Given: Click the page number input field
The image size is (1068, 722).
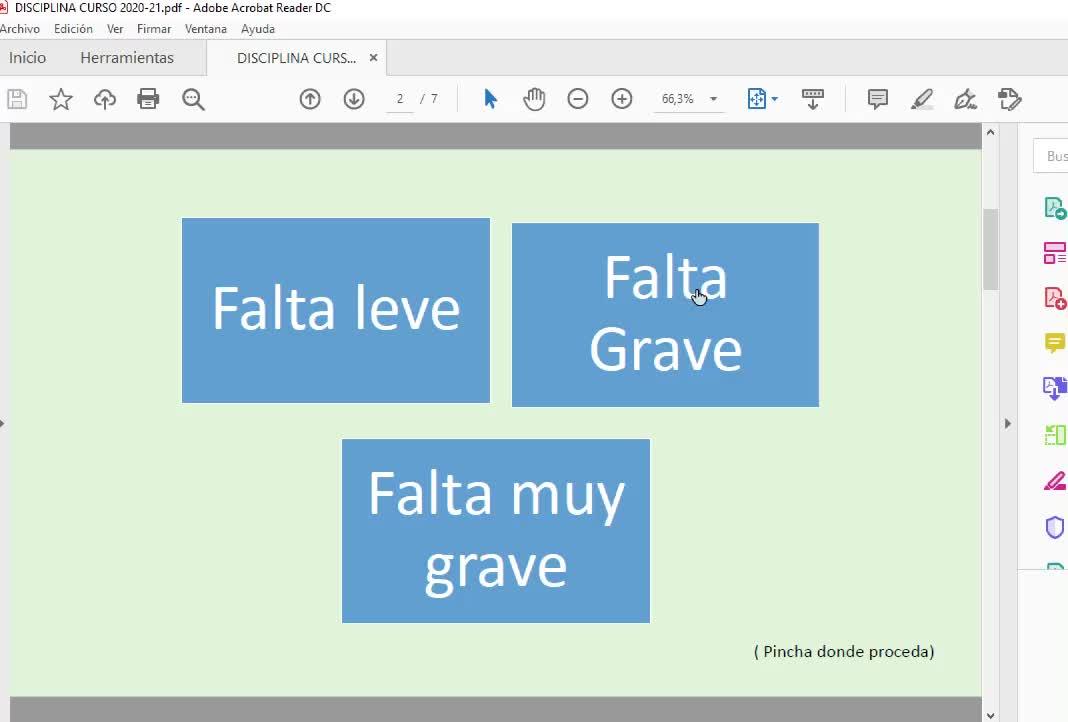Looking at the screenshot, I should coord(400,99).
